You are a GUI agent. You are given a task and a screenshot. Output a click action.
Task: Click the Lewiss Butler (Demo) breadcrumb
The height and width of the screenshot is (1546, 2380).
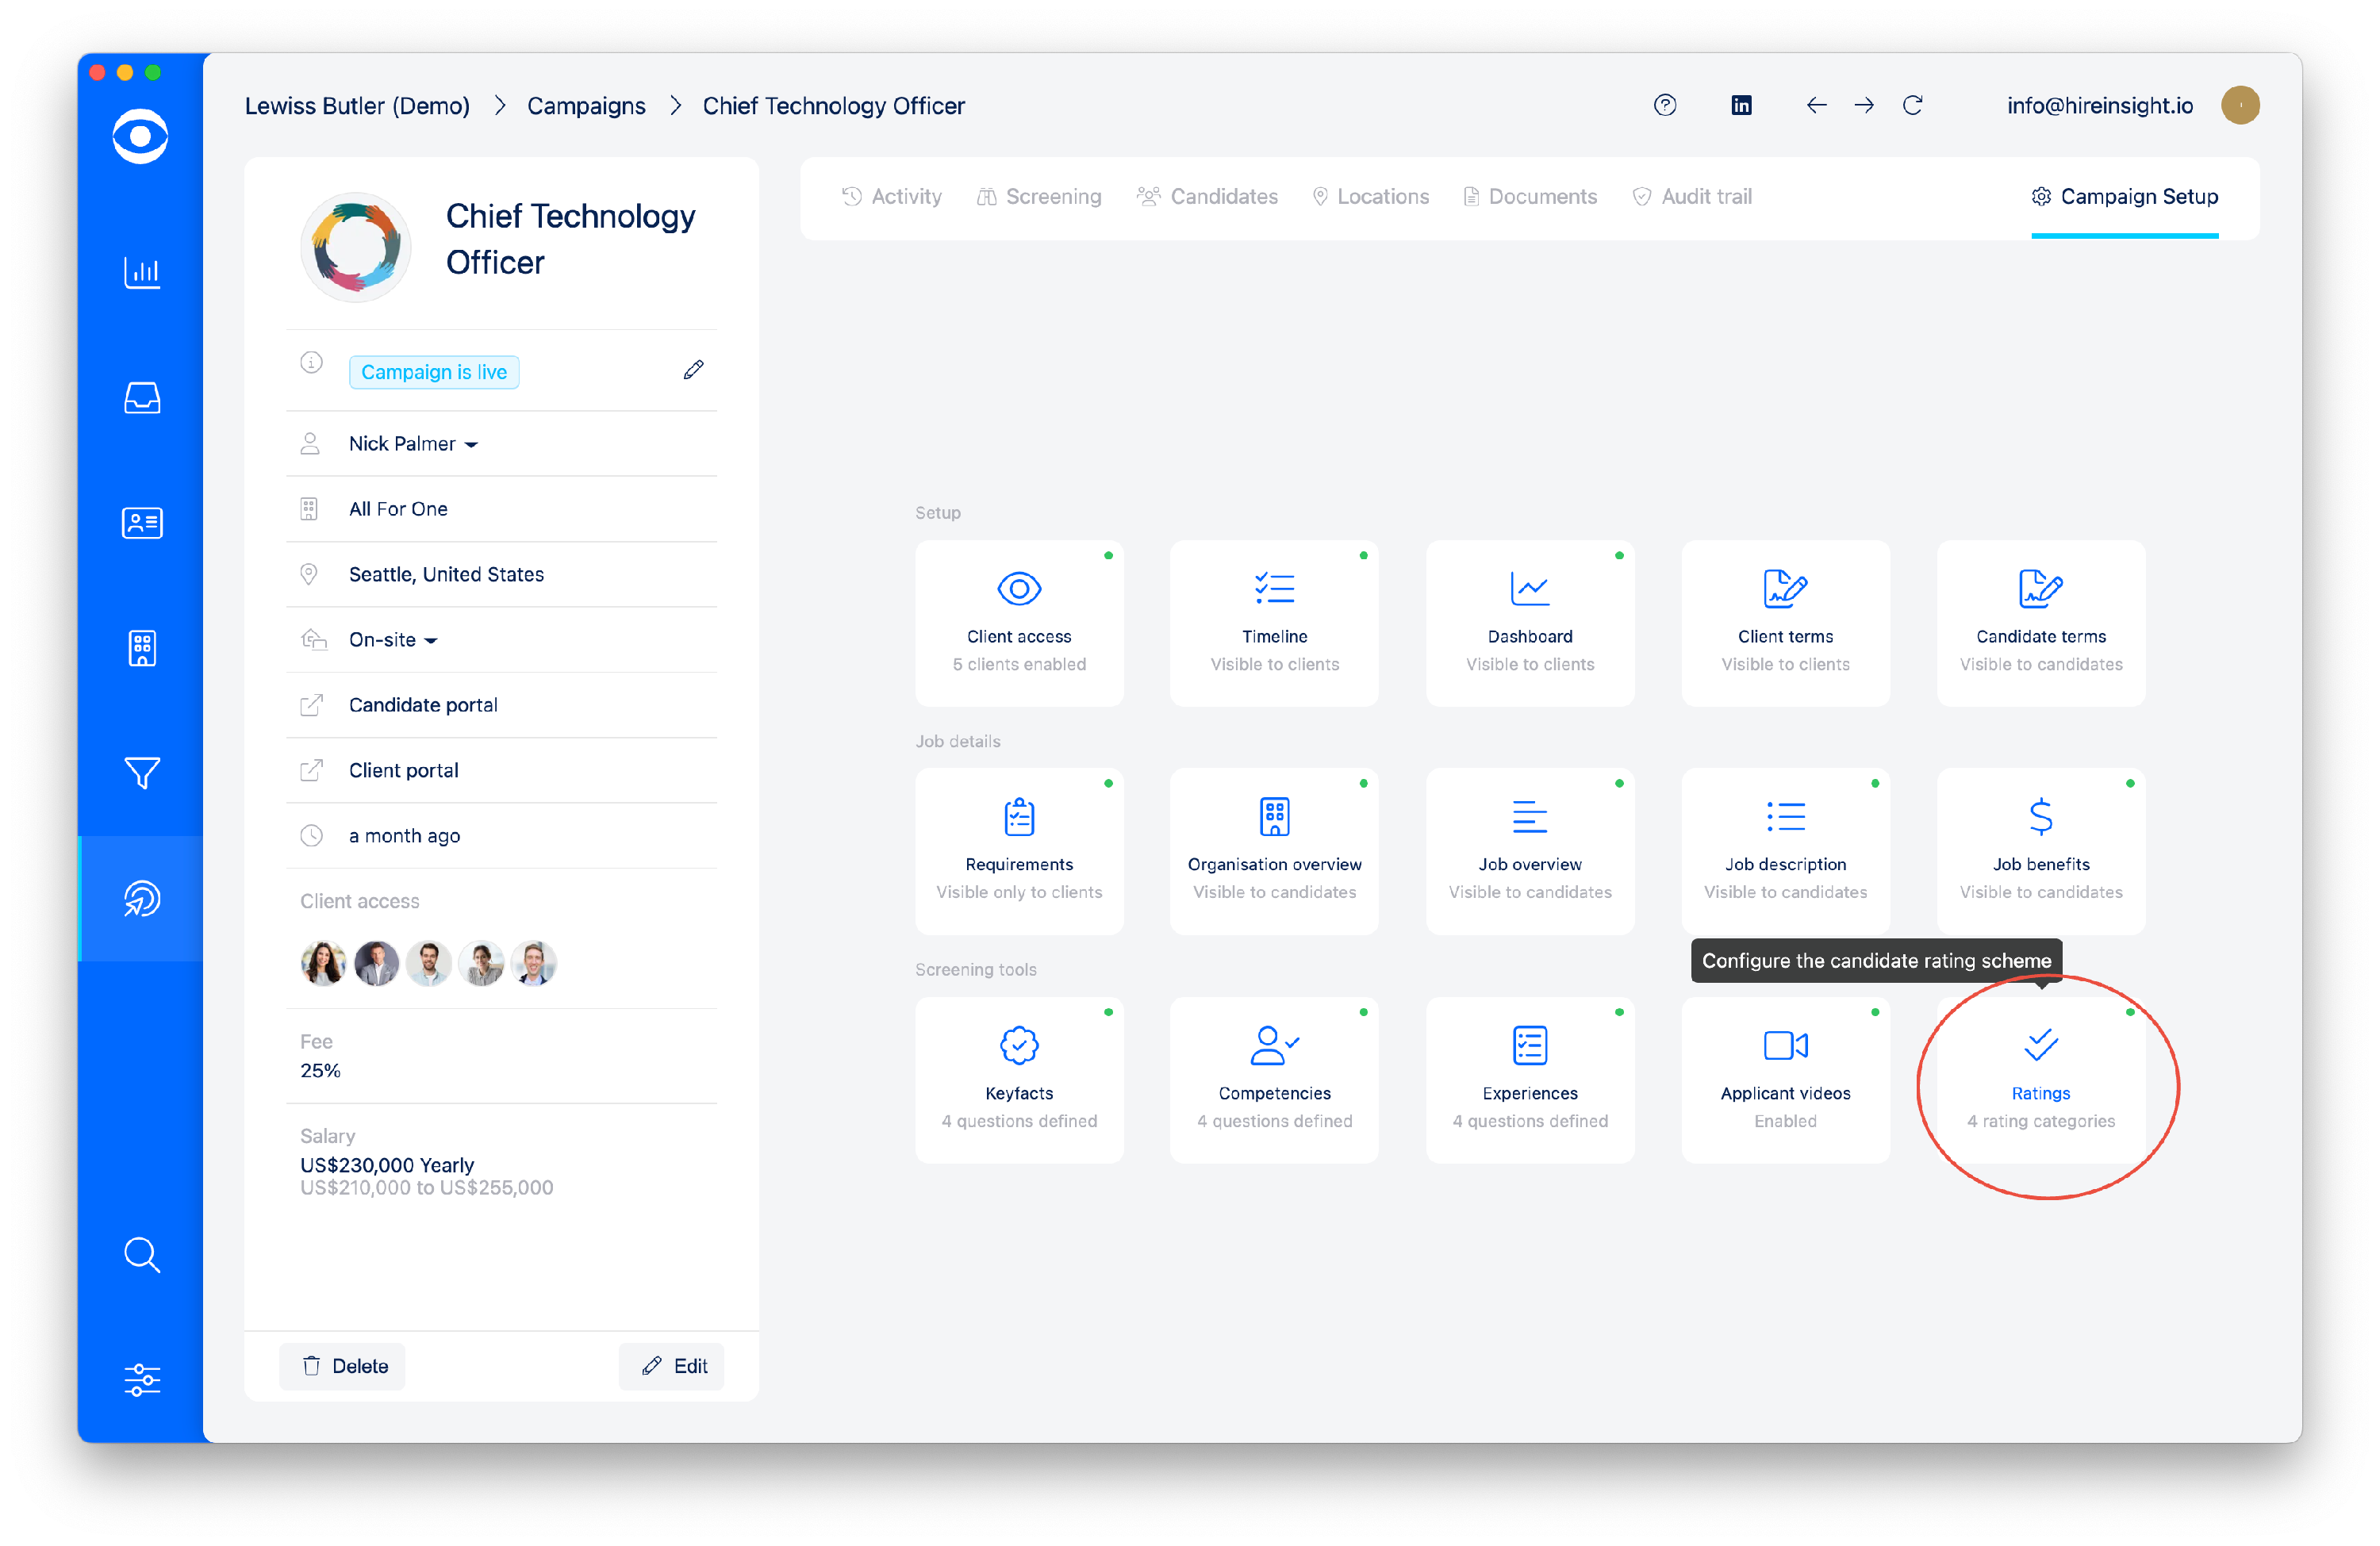click(x=357, y=105)
